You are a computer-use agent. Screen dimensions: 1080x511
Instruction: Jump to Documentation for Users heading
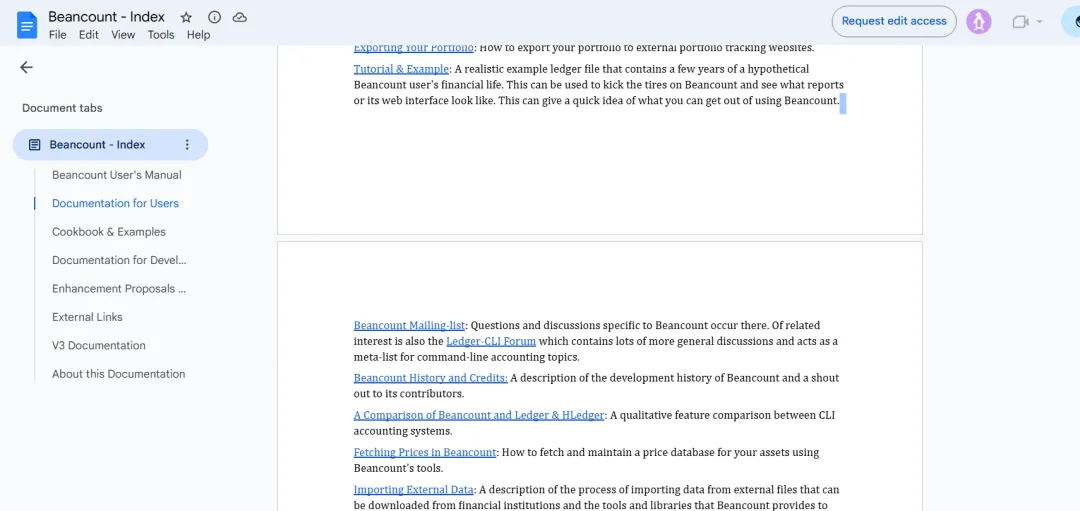point(115,203)
